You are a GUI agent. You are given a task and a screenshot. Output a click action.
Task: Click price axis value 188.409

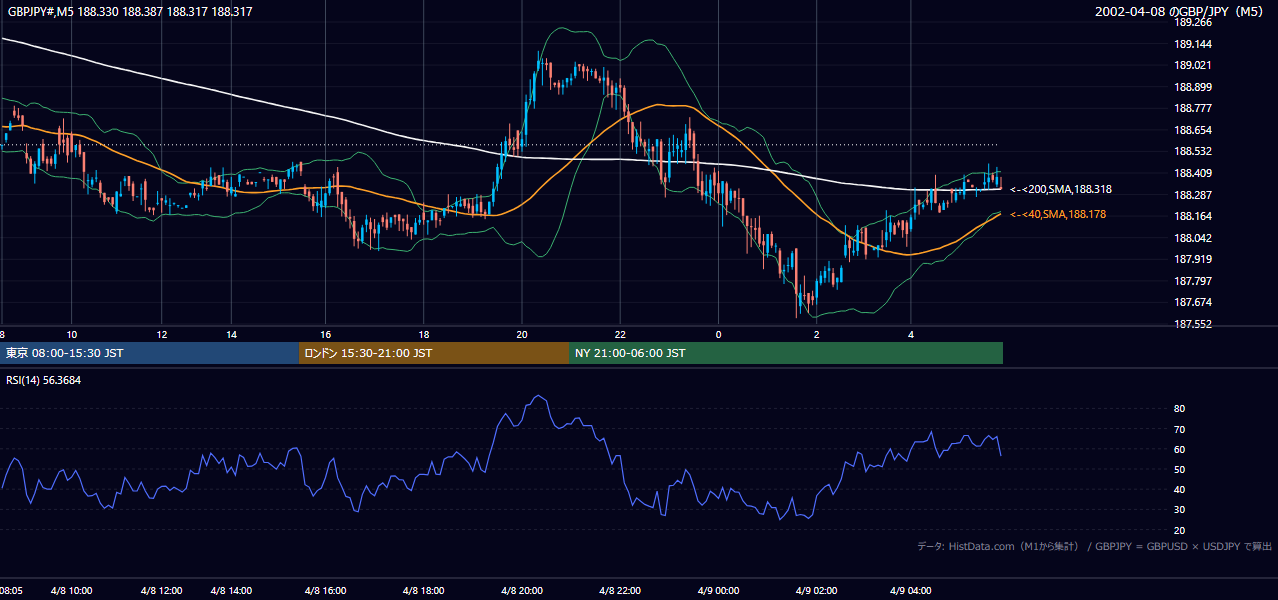point(1193,173)
